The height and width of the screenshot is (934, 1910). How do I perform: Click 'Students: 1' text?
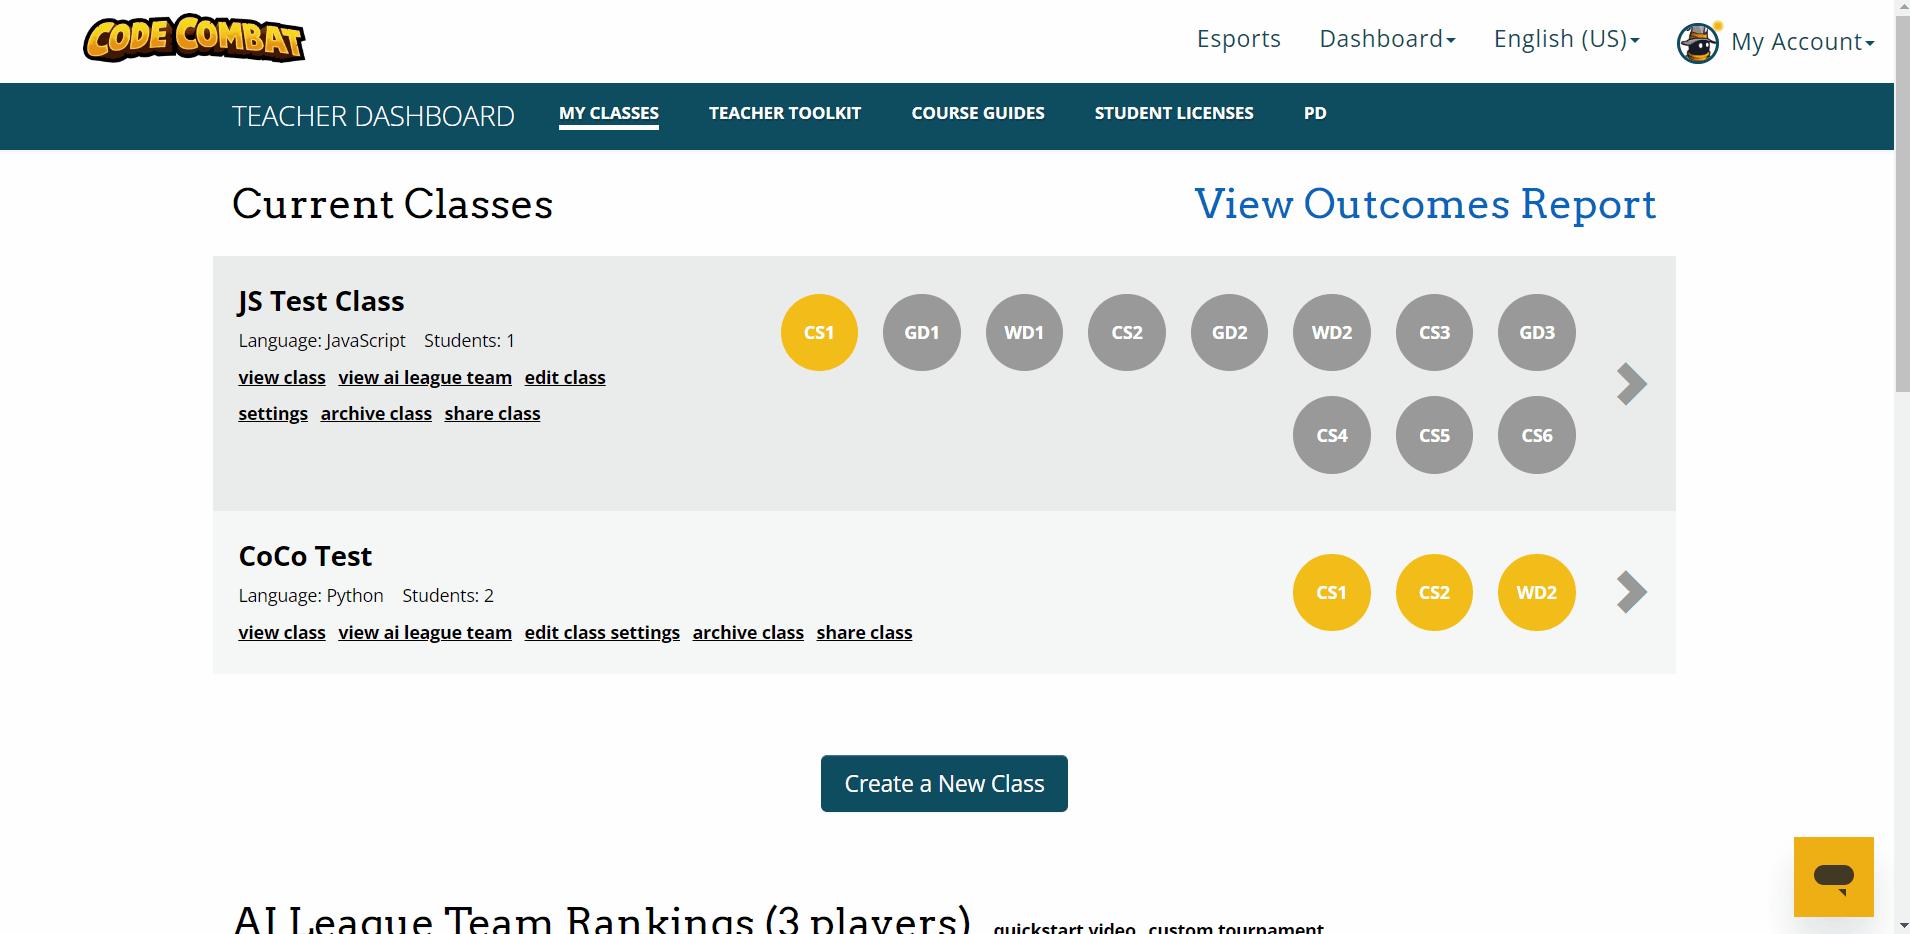coord(469,341)
